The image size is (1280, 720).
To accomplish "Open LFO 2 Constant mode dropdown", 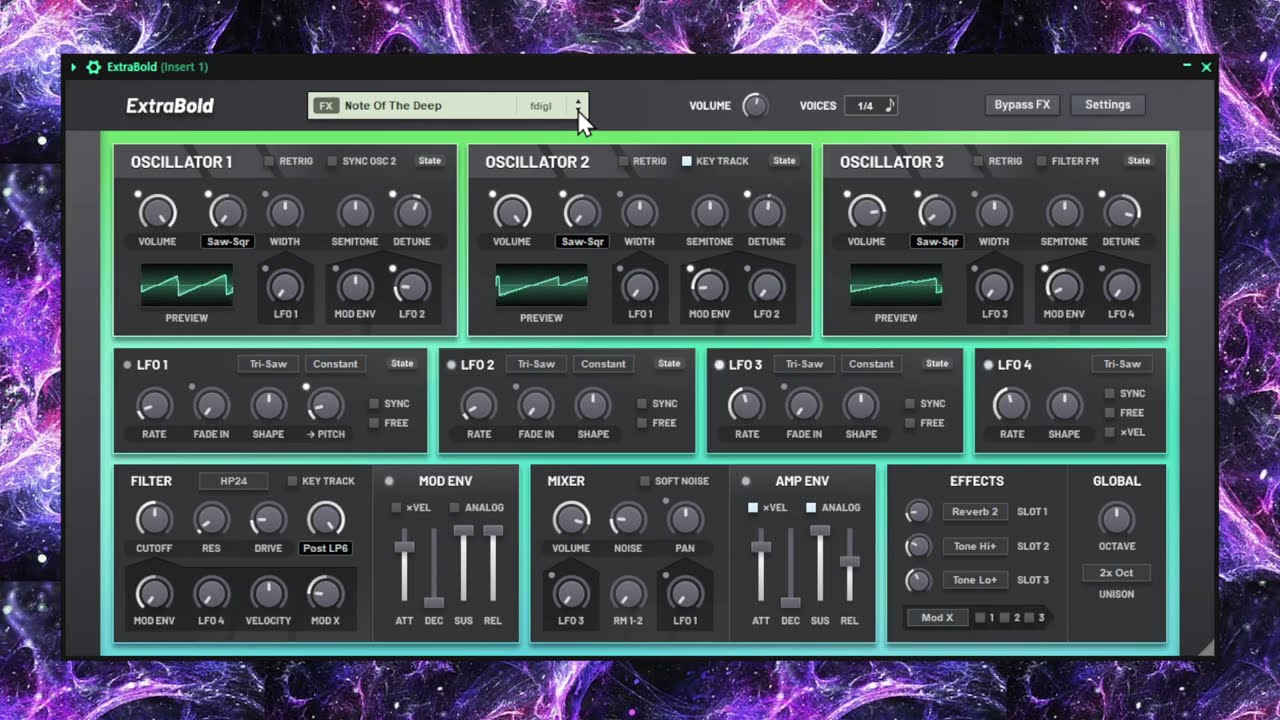I will coord(603,364).
